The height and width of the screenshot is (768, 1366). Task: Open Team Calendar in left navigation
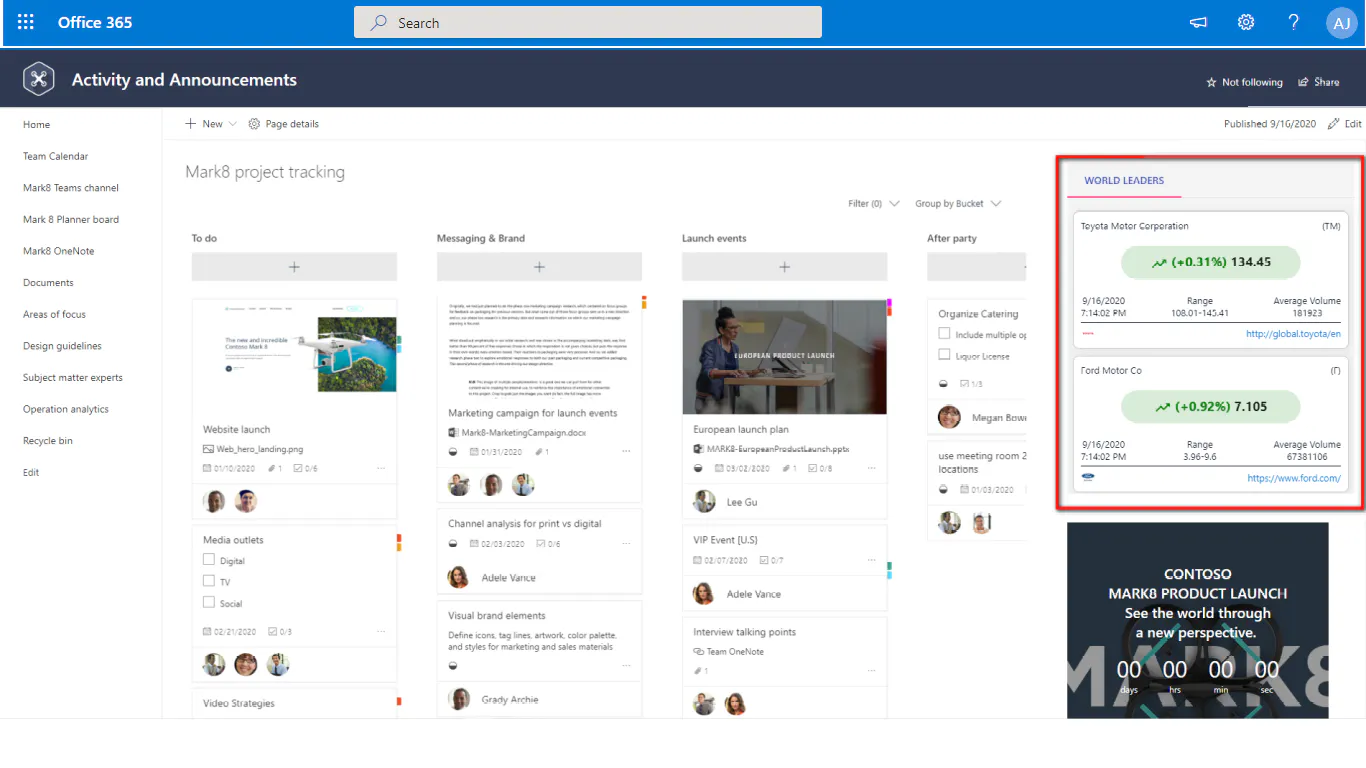(x=55, y=156)
